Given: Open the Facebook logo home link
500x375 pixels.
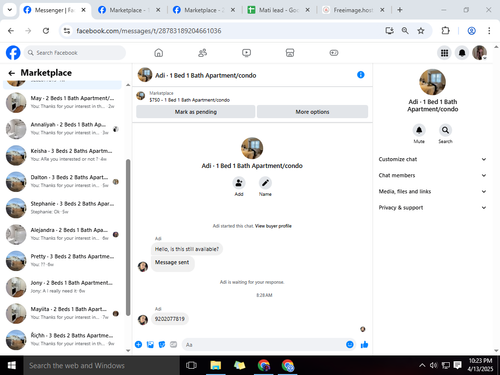Looking at the screenshot, I should pyautogui.click(x=13, y=53).
